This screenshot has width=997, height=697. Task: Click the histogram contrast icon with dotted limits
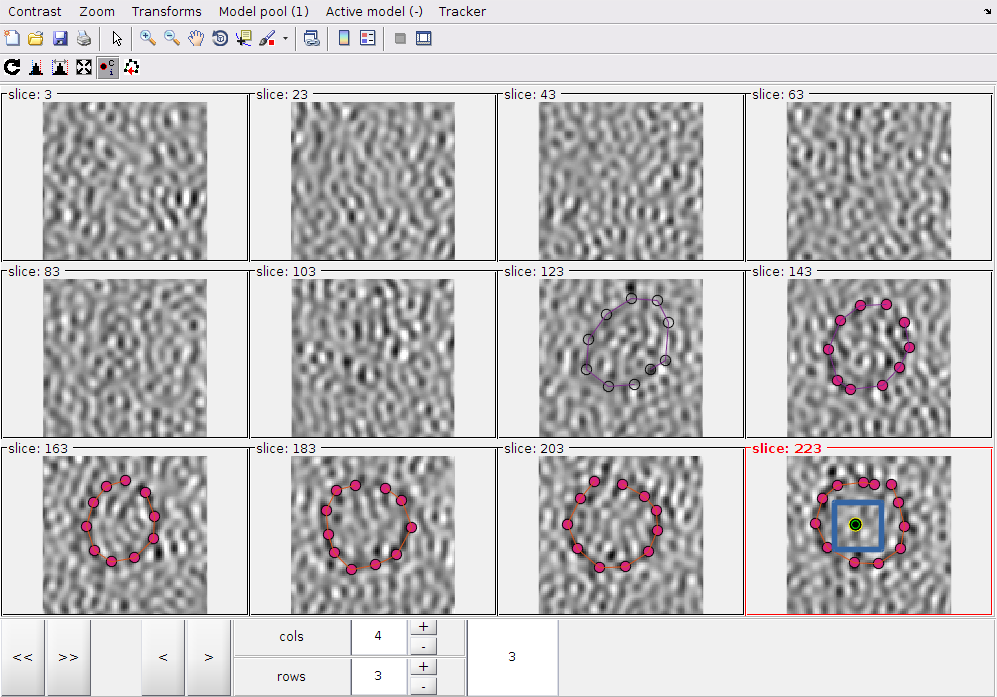36,67
